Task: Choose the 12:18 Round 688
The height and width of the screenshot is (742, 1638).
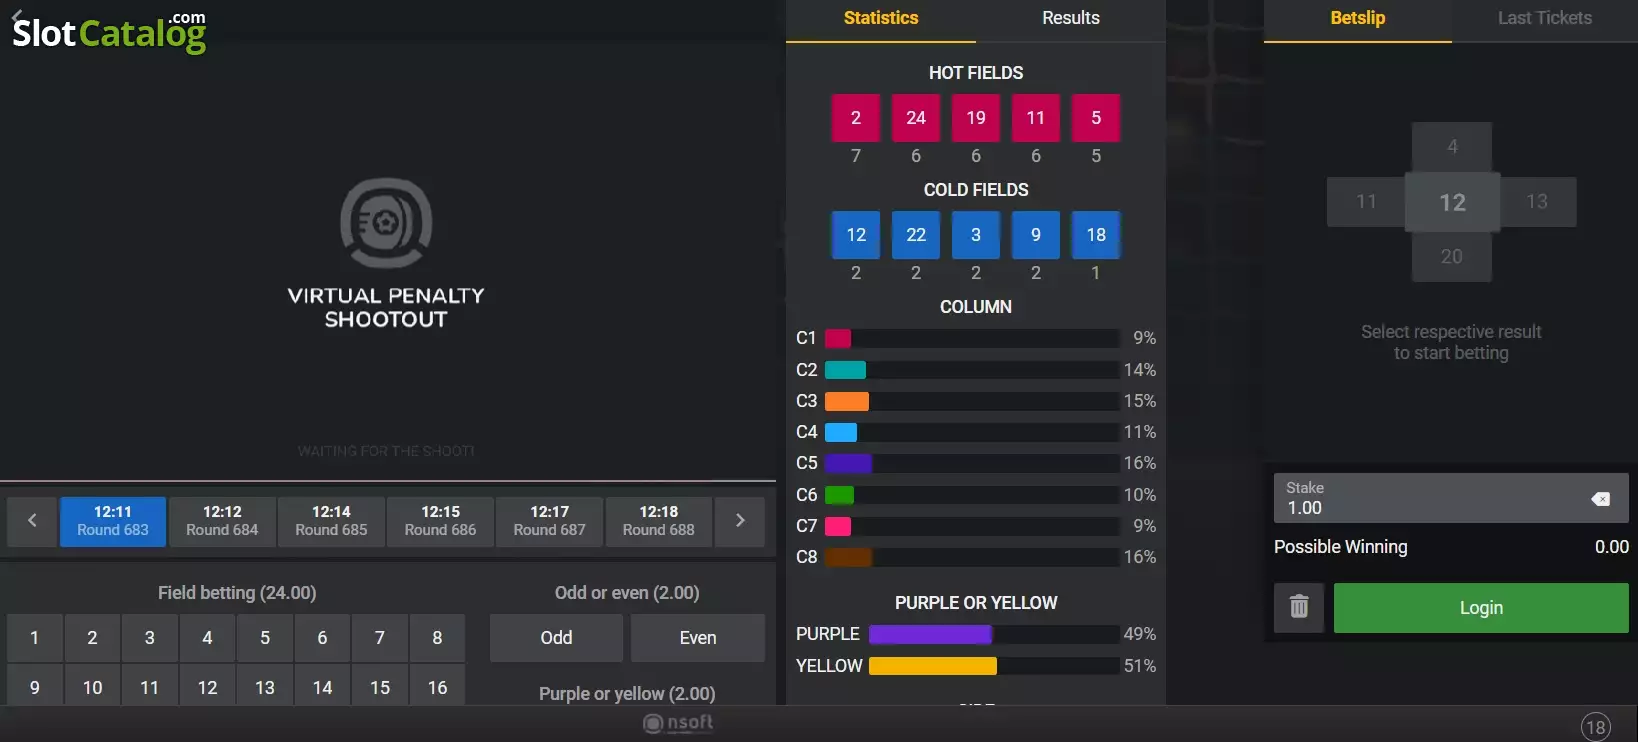Action: 658,521
